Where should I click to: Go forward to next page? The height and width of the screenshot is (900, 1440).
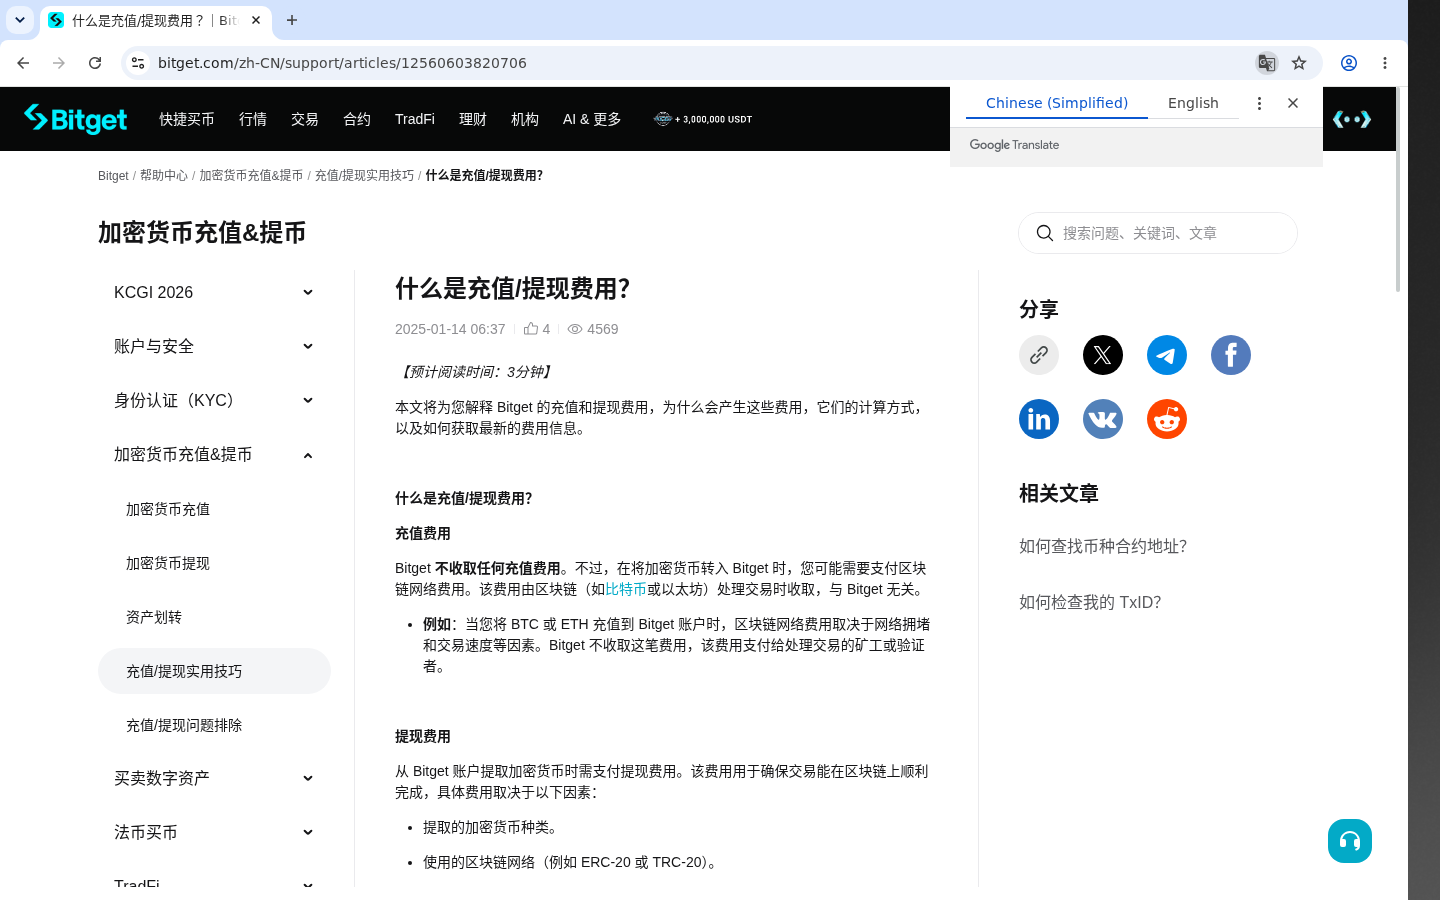click(x=59, y=63)
